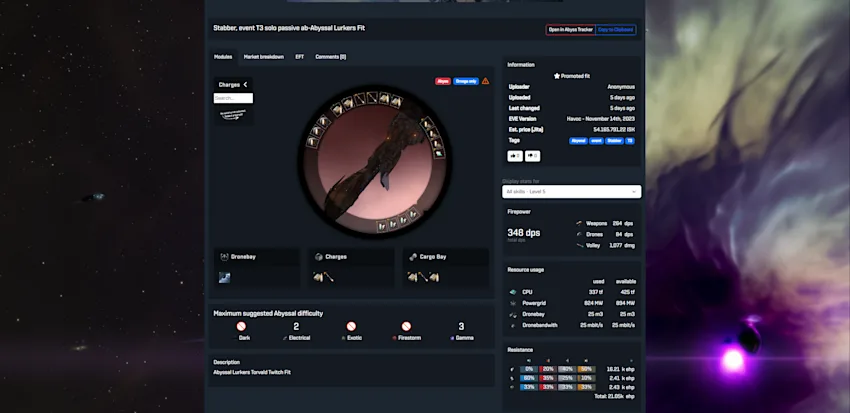Click the armor EM resistance 60% bar
The width and height of the screenshot is (850, 413).
point(529,378)
